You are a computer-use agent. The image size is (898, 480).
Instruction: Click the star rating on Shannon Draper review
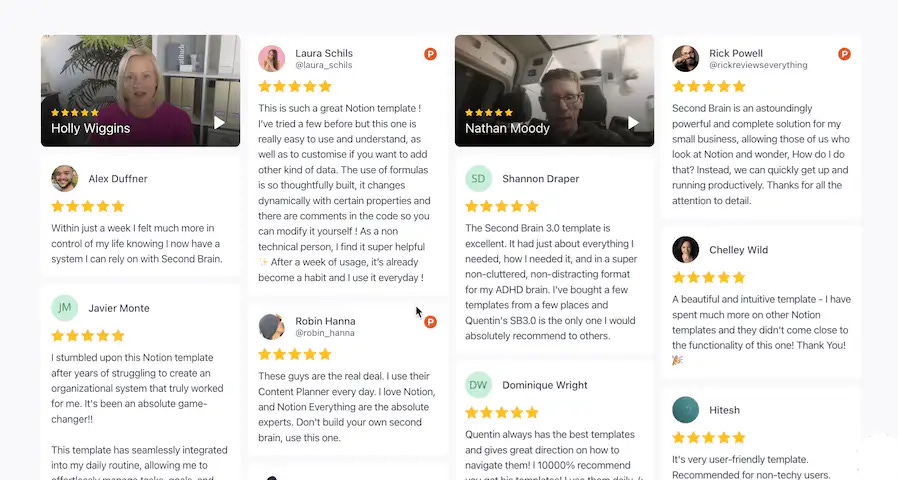coord(502,206)
